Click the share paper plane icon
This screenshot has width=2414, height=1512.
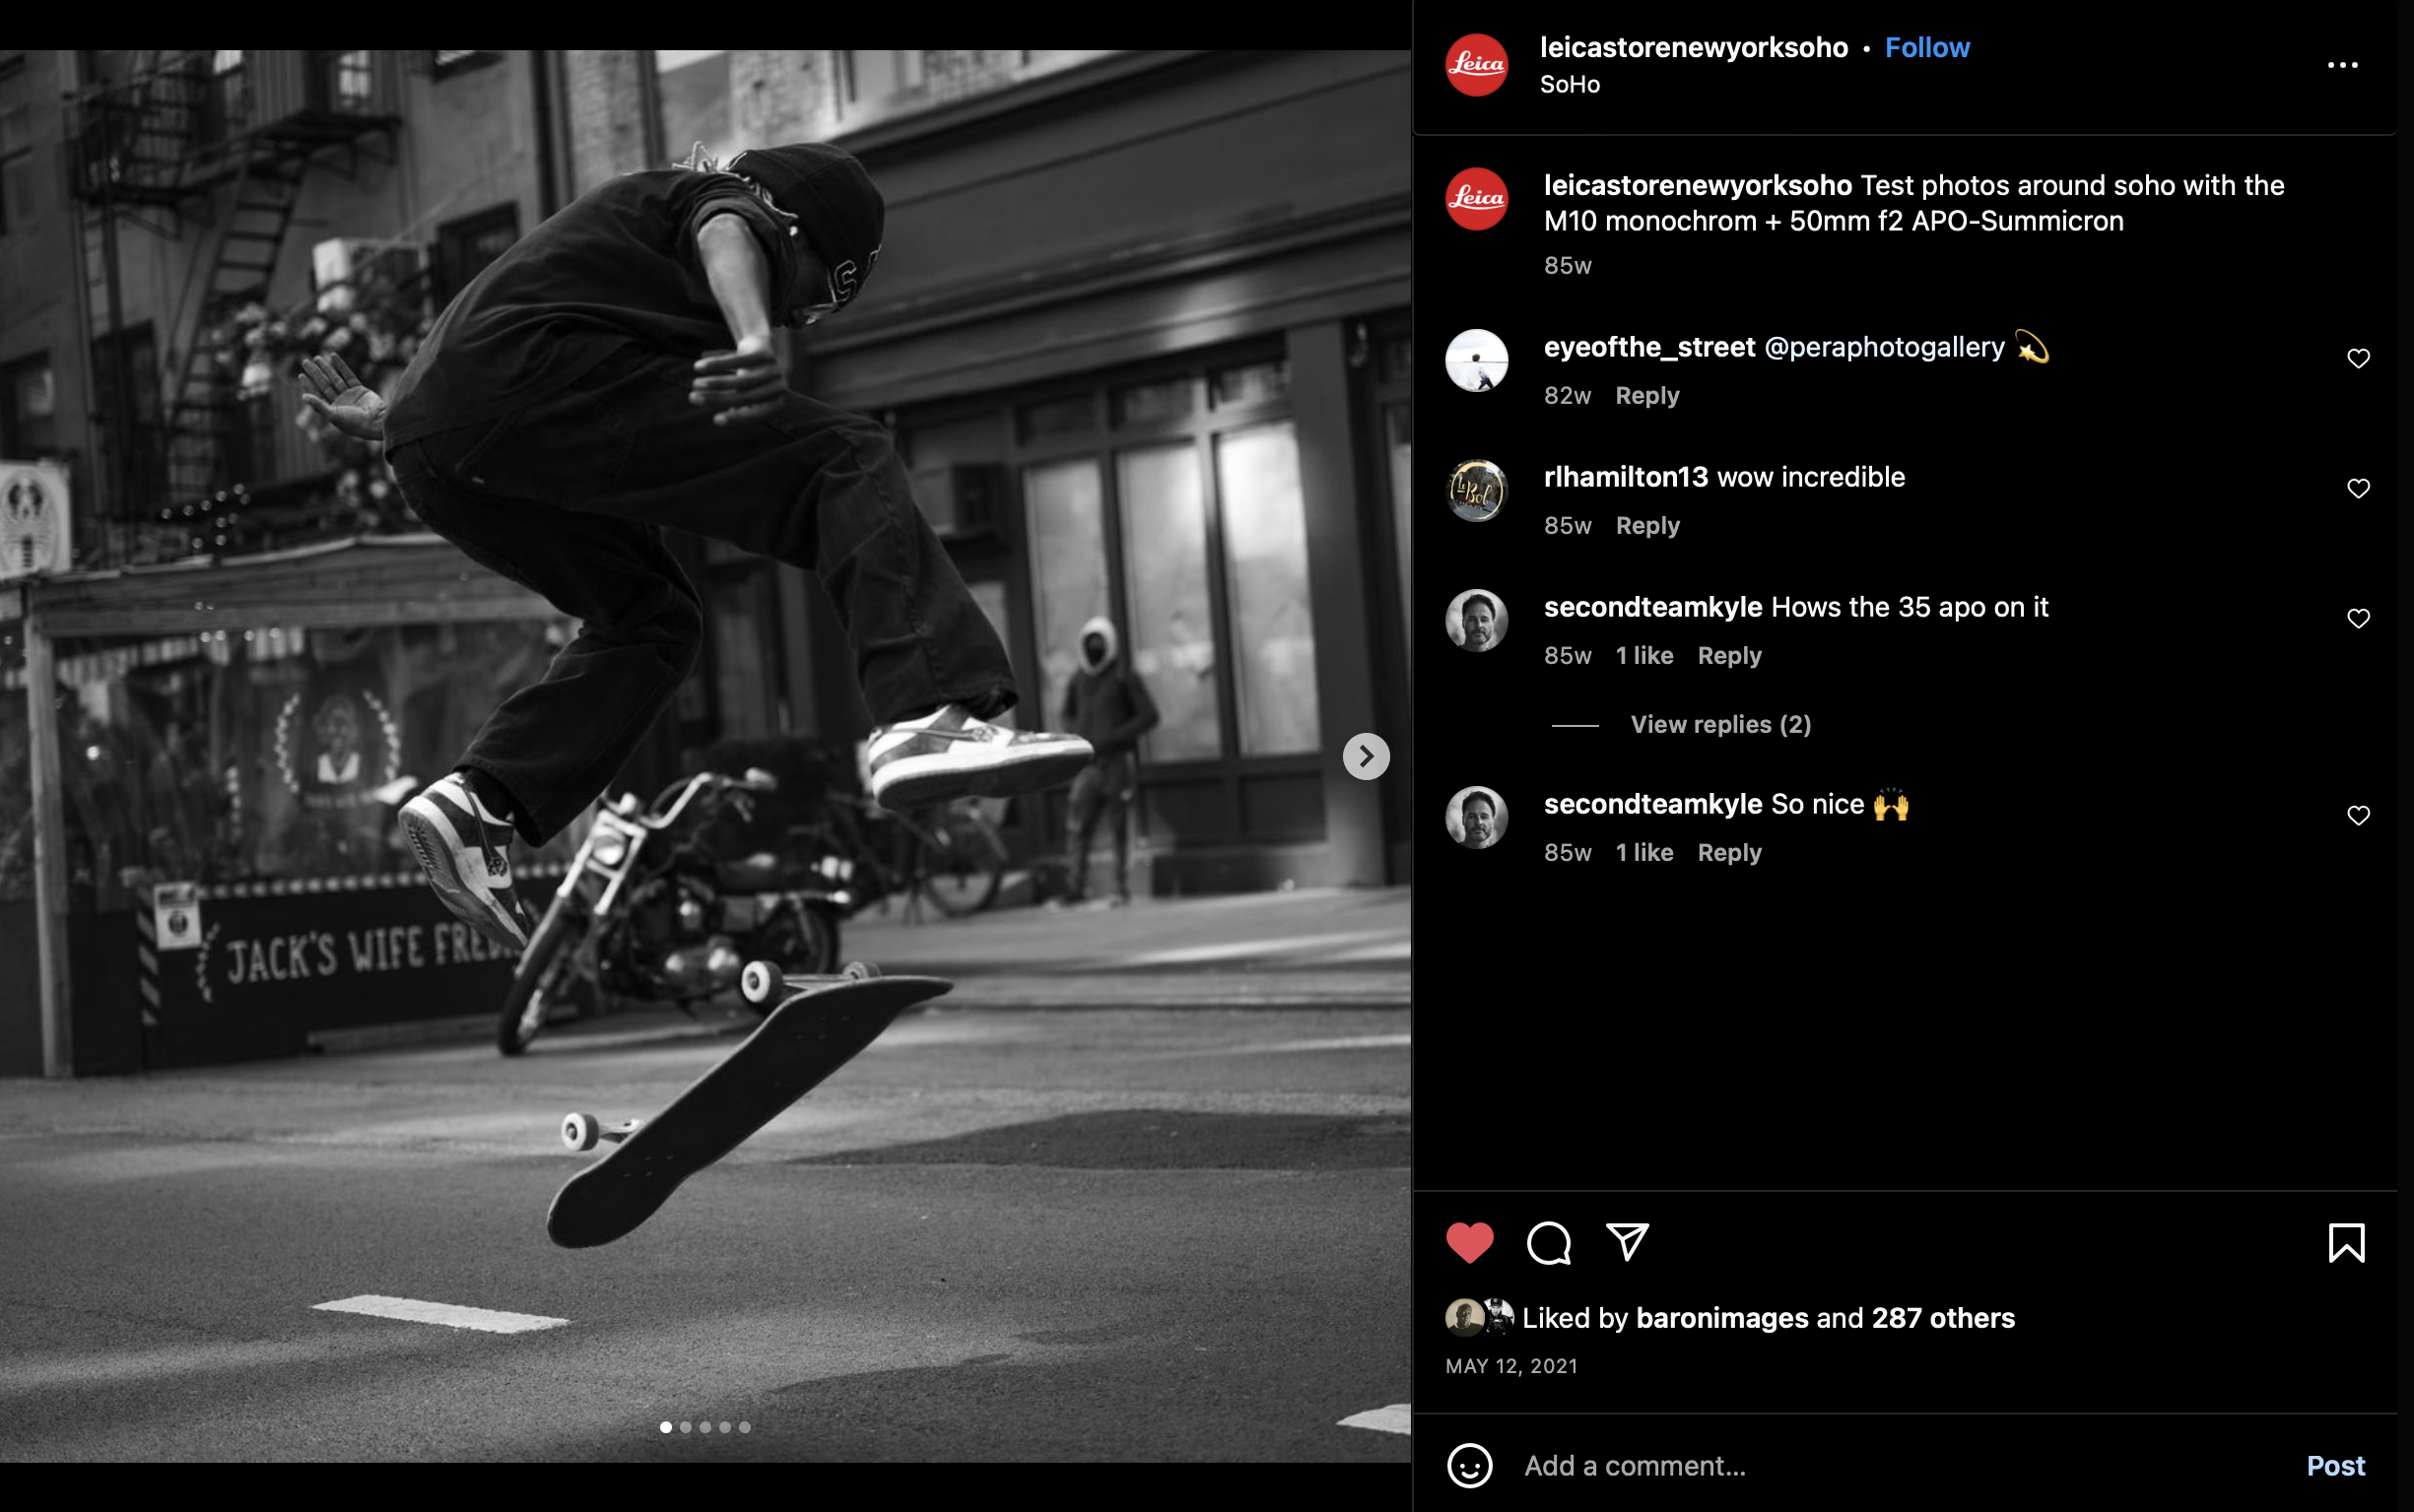coord(1627,1242)
